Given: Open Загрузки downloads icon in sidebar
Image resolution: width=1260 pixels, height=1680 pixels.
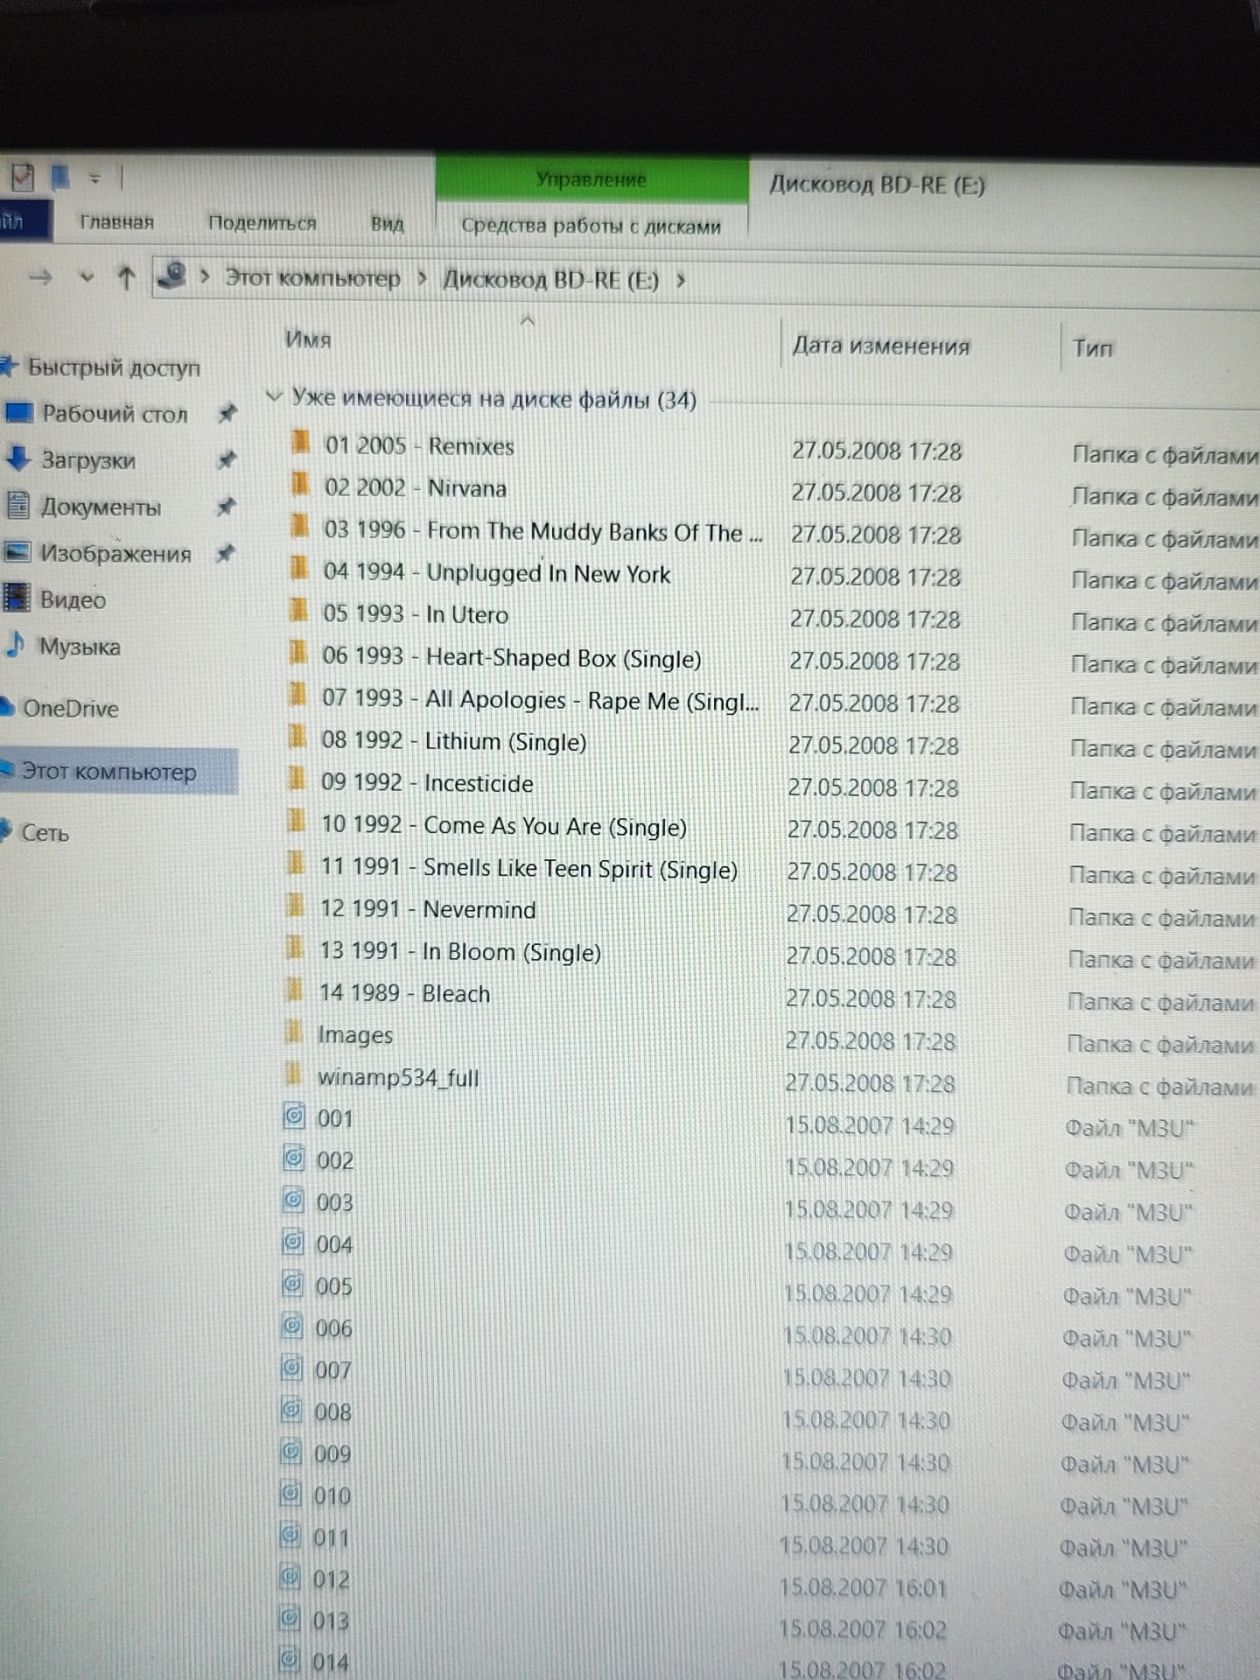Looking at the screenshot, I should [x=18, y=458].
